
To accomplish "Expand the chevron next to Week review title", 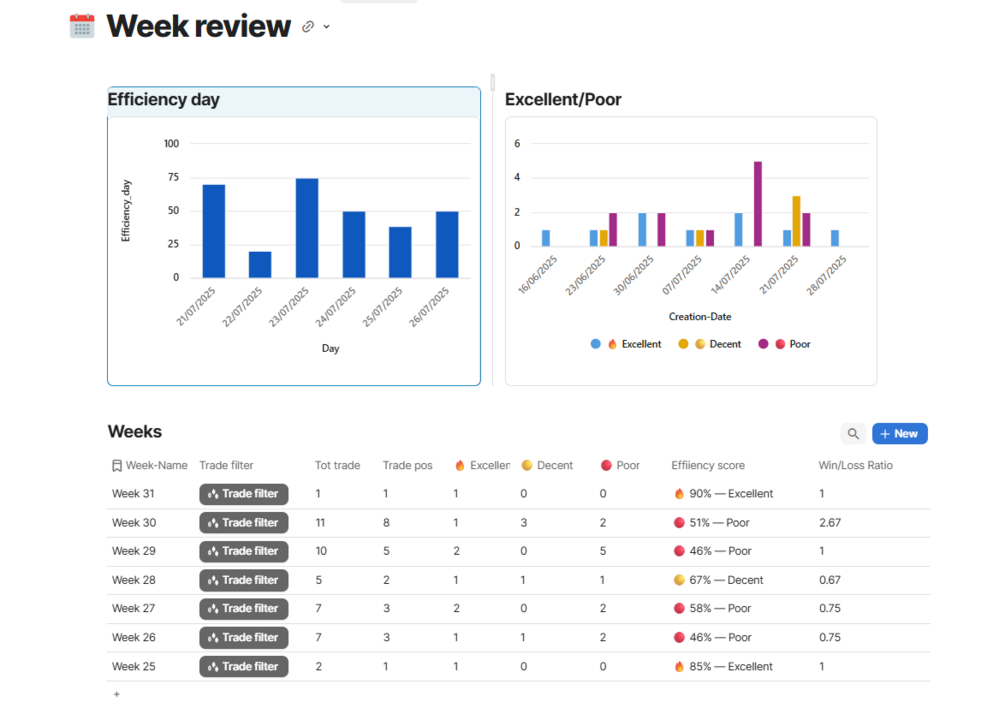I will [326, 27].
